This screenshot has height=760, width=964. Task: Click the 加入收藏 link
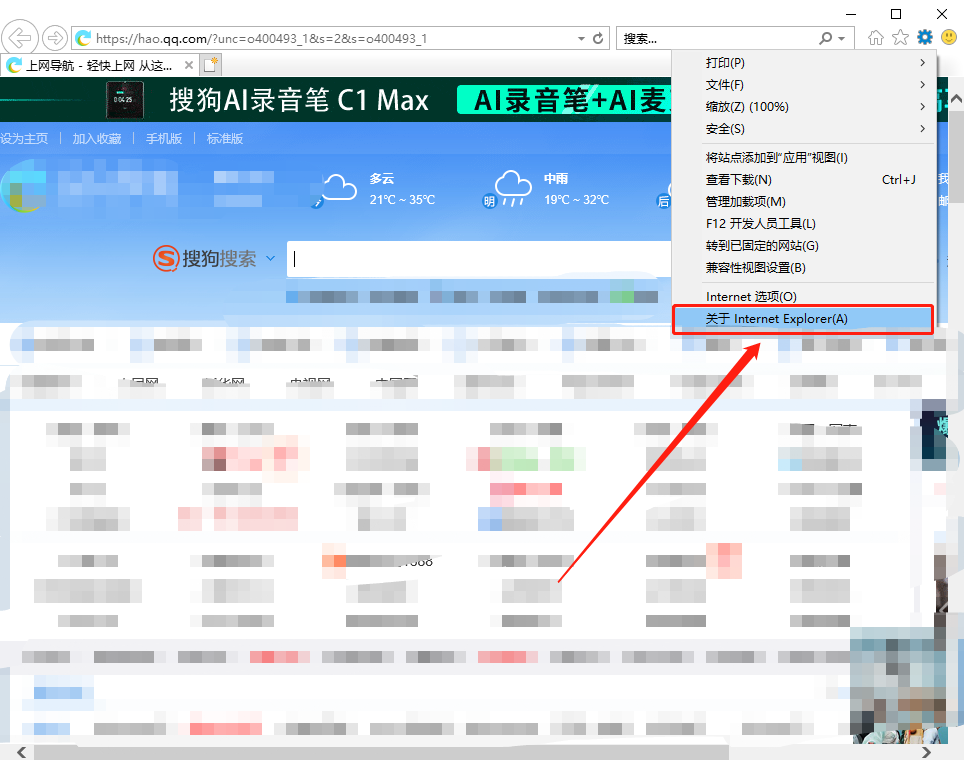pyautogui.click(x=97, y=139)
